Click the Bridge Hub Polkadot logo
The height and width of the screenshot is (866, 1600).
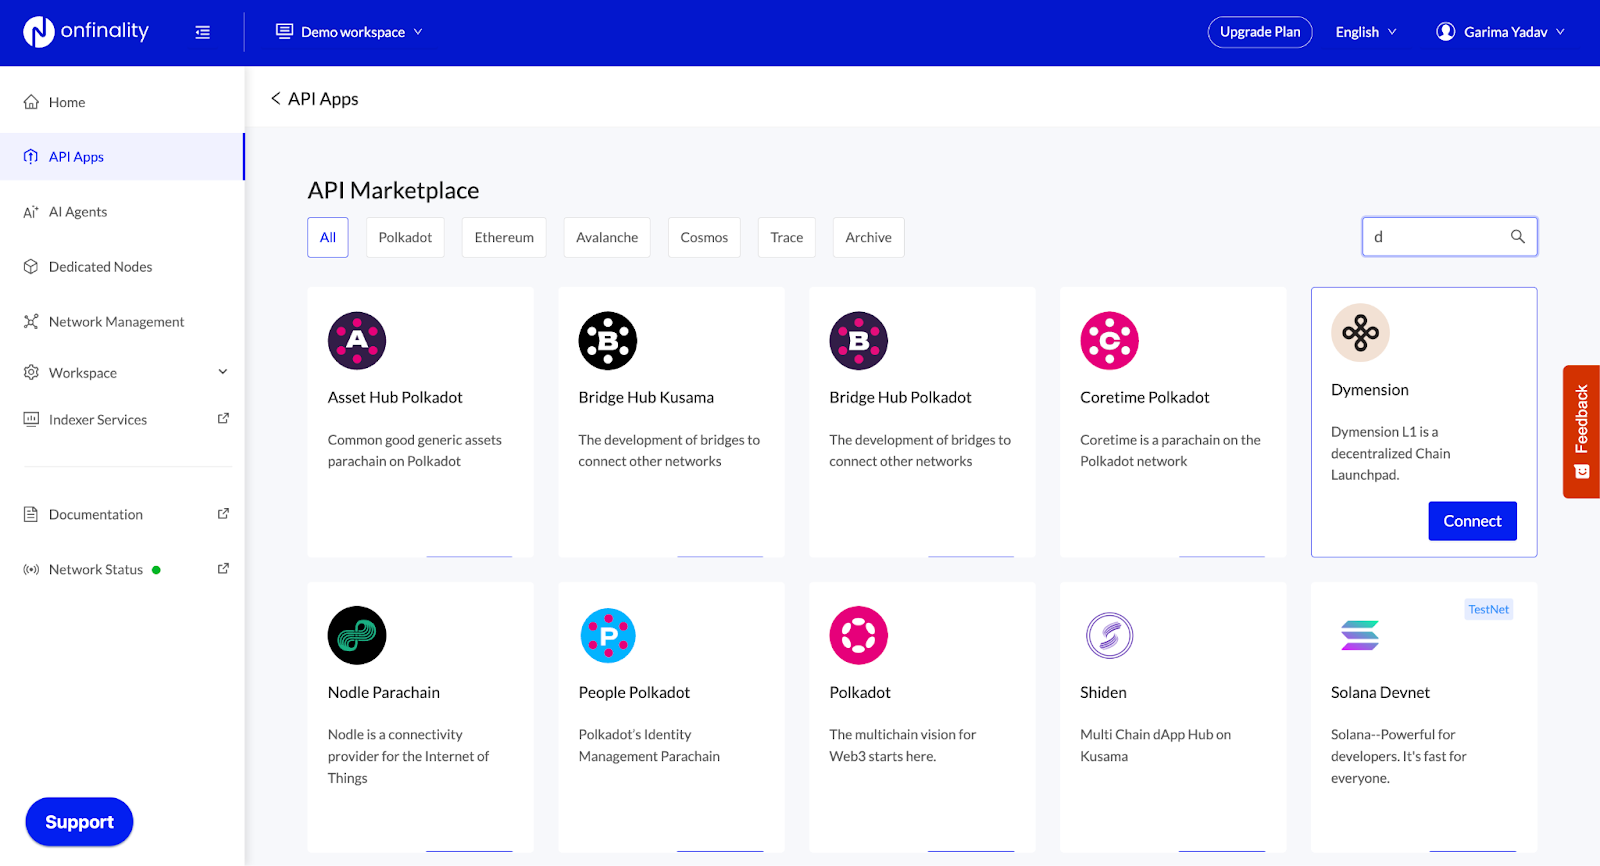coord(859,341)
